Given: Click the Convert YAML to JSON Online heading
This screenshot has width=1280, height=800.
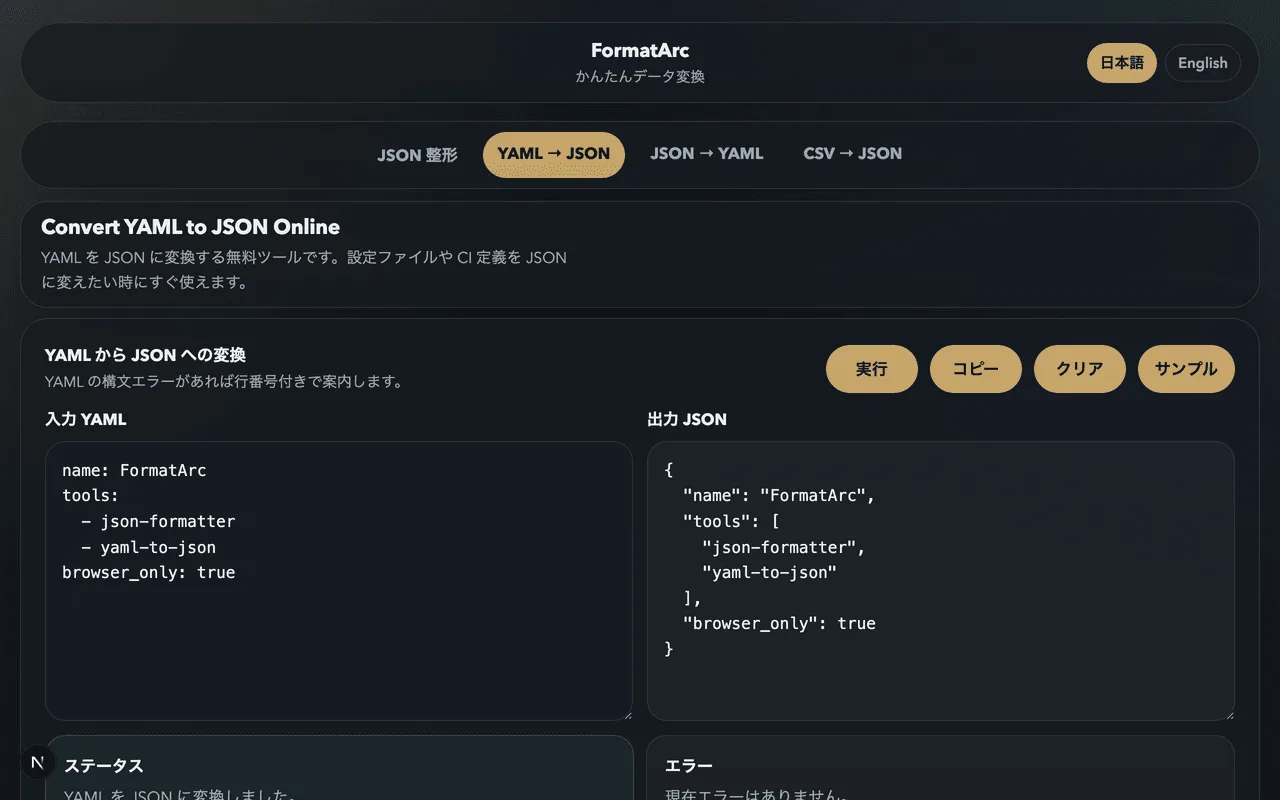Looking at the screenshot, I should click(x=189, y=227).
